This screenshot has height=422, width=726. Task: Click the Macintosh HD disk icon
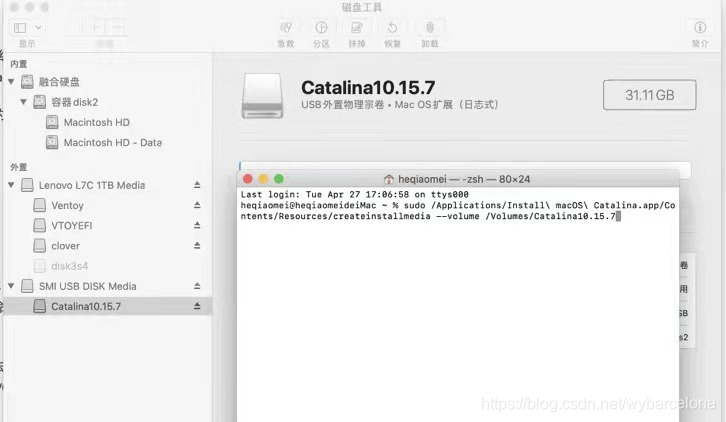point(52,122)
